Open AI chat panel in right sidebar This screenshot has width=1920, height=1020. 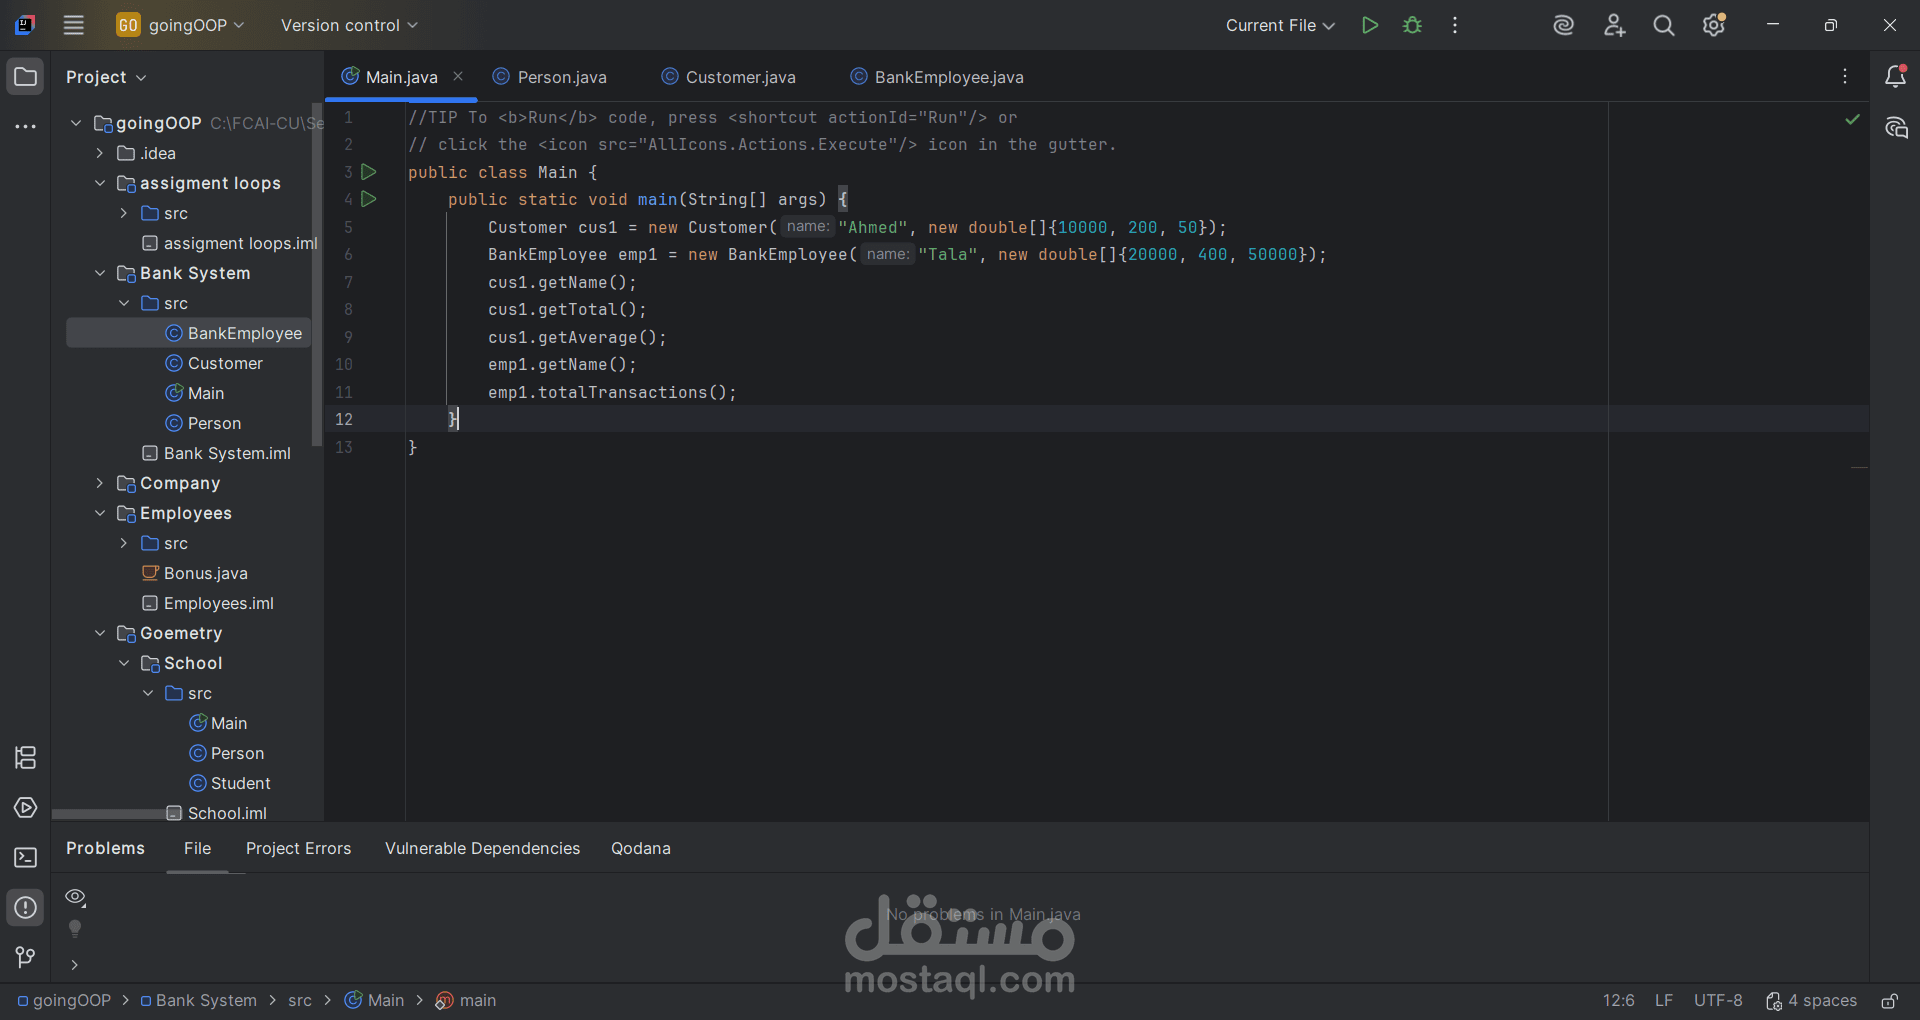click(1895, 127)
